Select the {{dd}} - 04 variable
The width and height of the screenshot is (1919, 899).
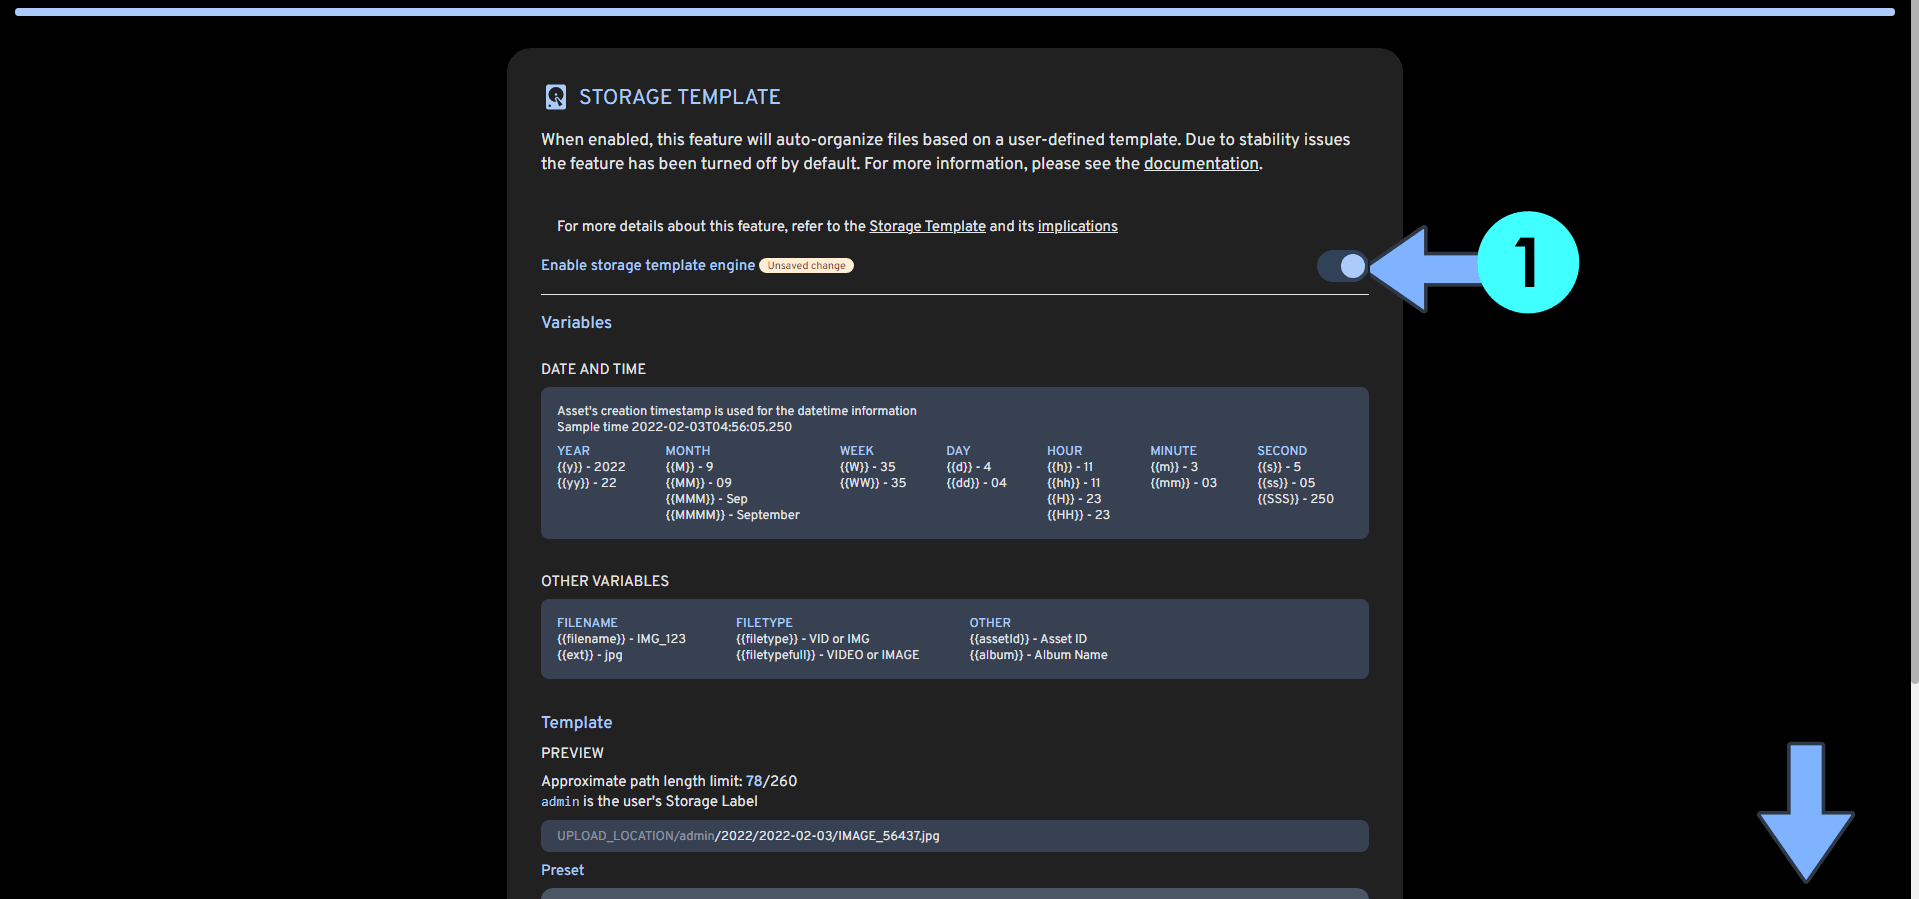[x=977, y=483]
